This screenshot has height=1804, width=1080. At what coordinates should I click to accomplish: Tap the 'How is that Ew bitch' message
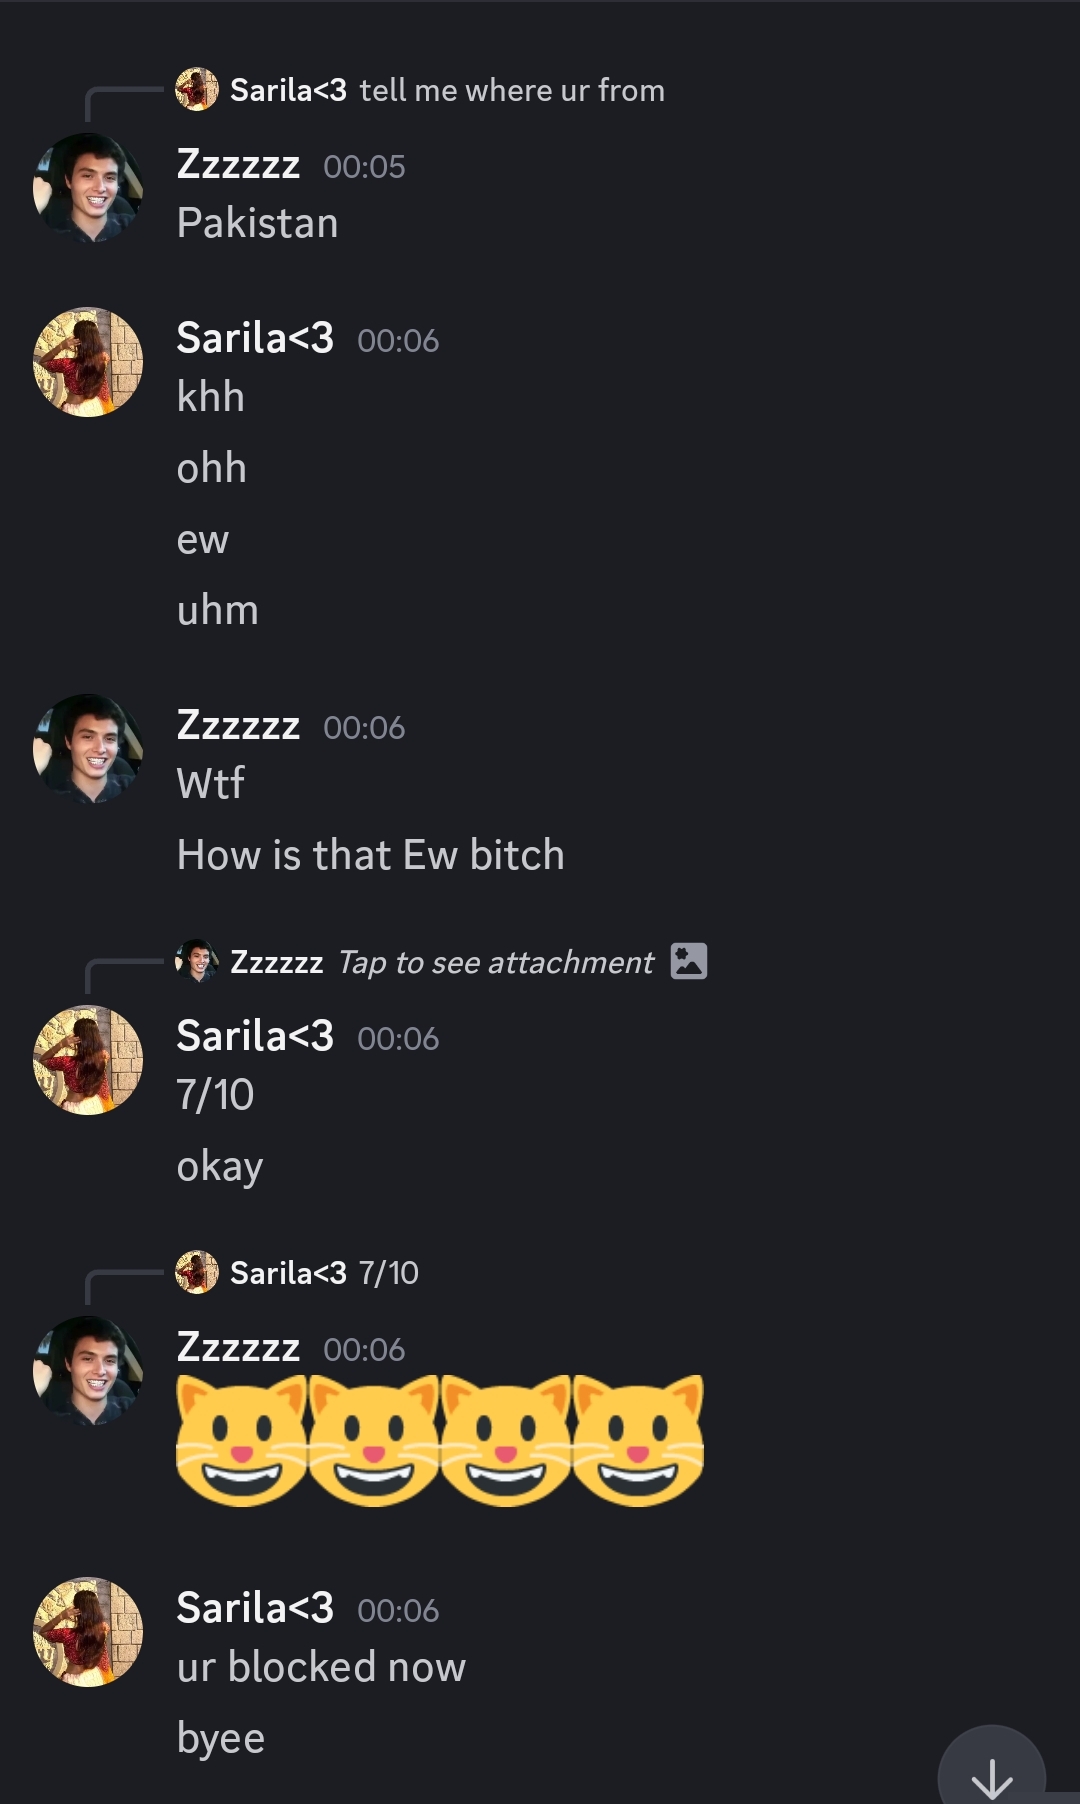(370, 854)
